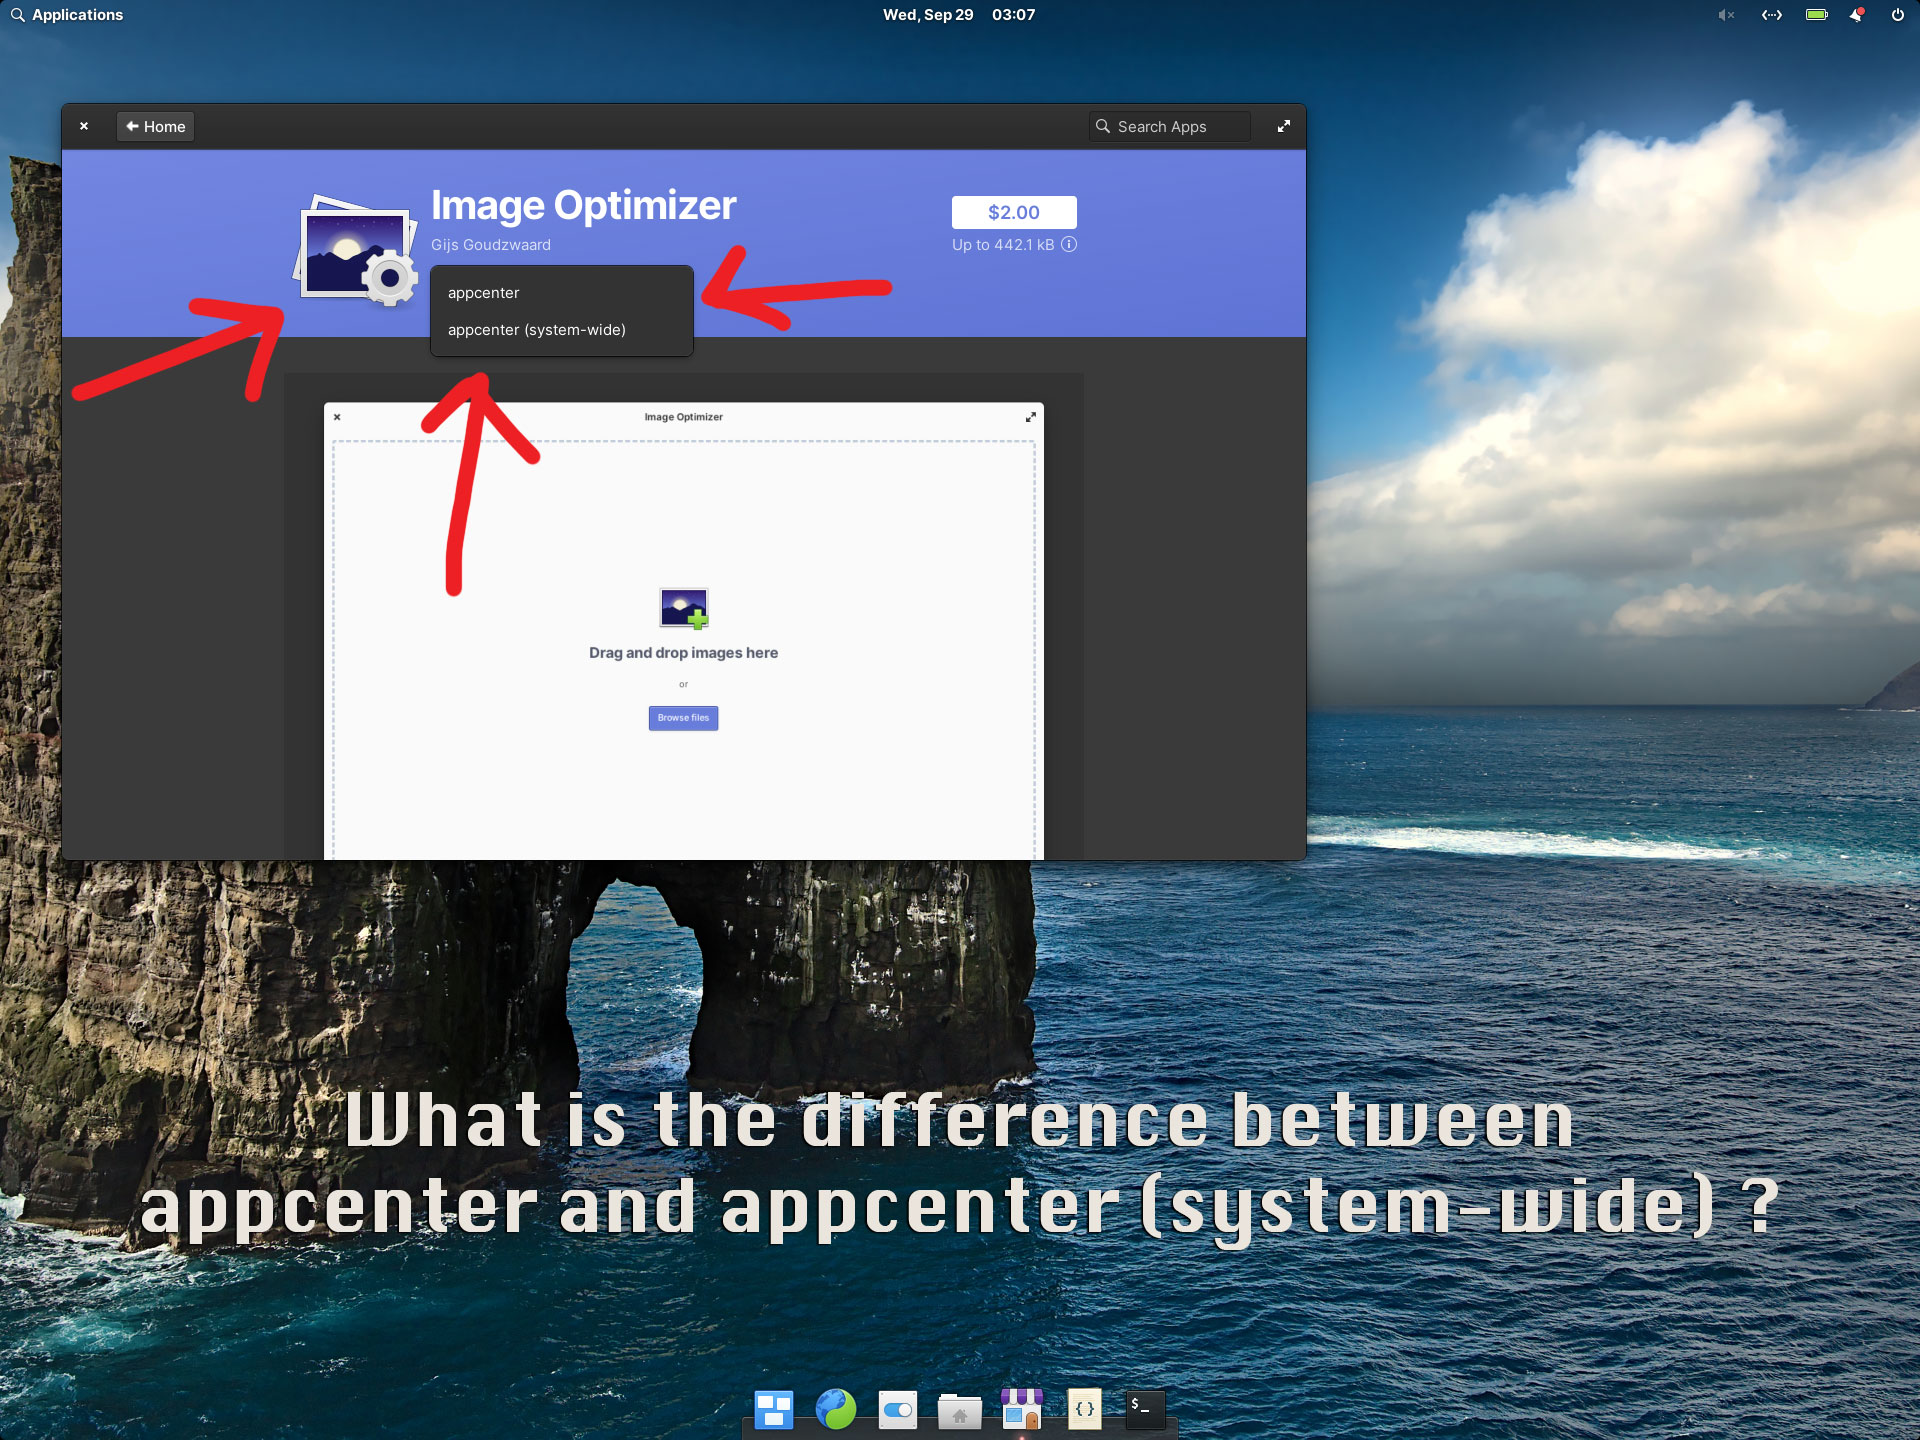Click the Image Optimizer screenshot preview

683,630
